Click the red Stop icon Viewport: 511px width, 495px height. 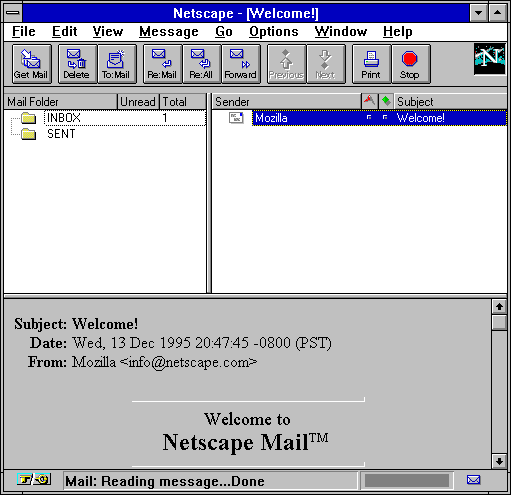pos(411,64)
